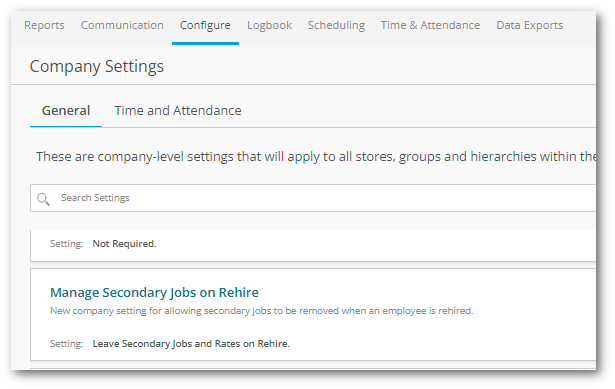
Task: Click into the Search Settings field
Action: click(x=313, y=198)
